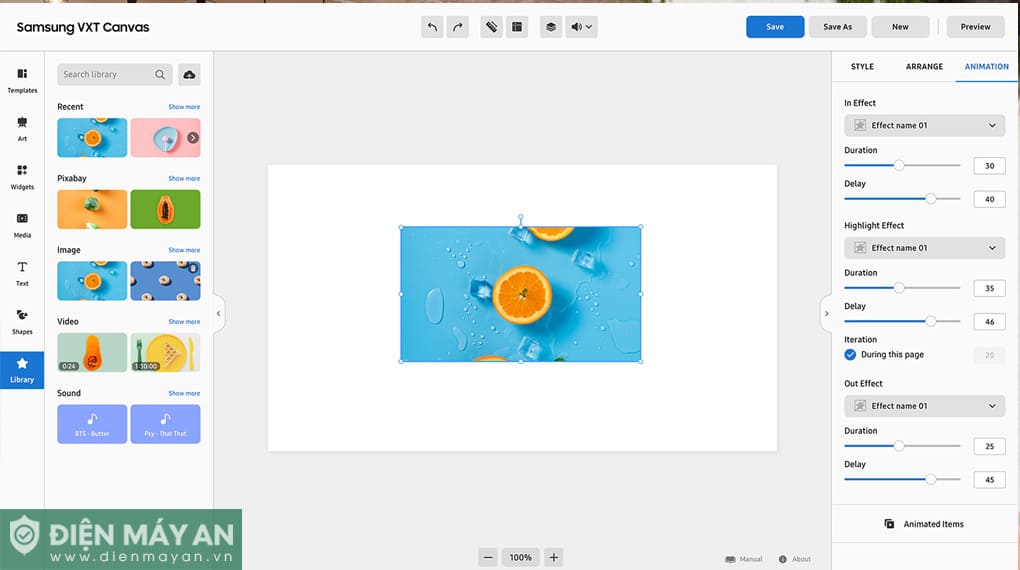Open the Out Effect dropdown
Image resolution: width=1020 pixels, height=570 pixels.
coord(924,406)
